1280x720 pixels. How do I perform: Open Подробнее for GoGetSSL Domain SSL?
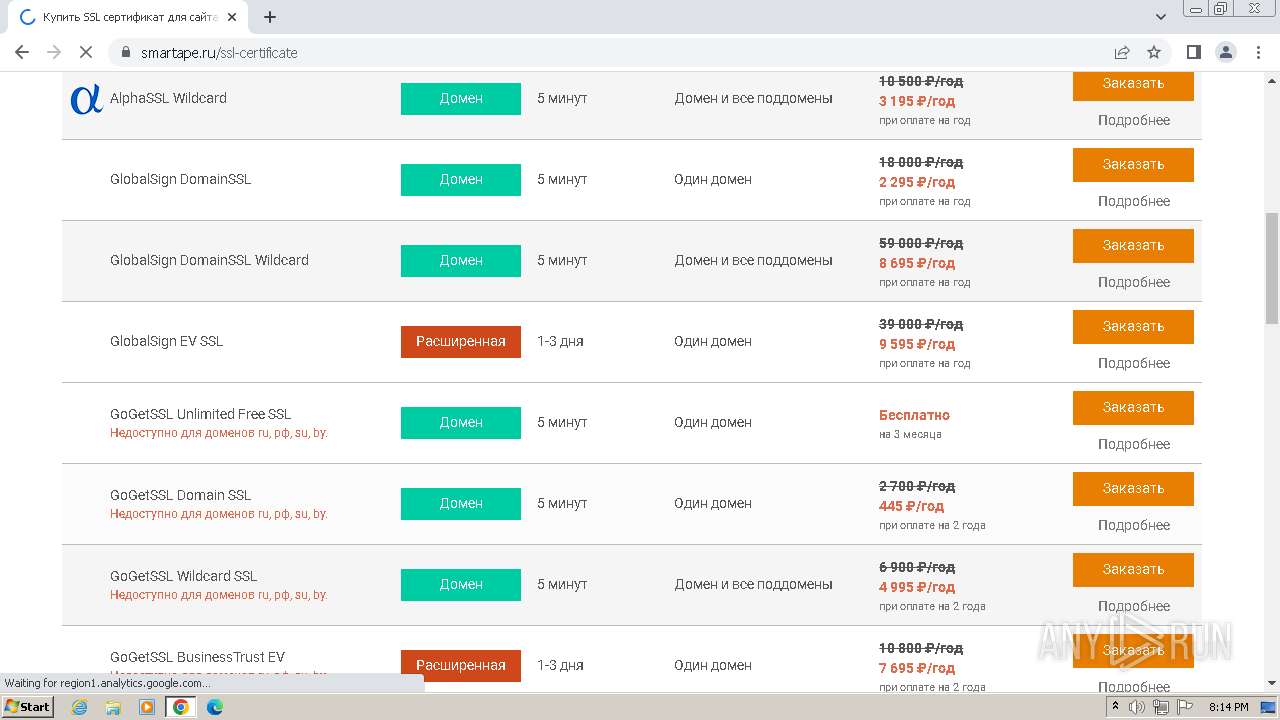pos(1133,525)
